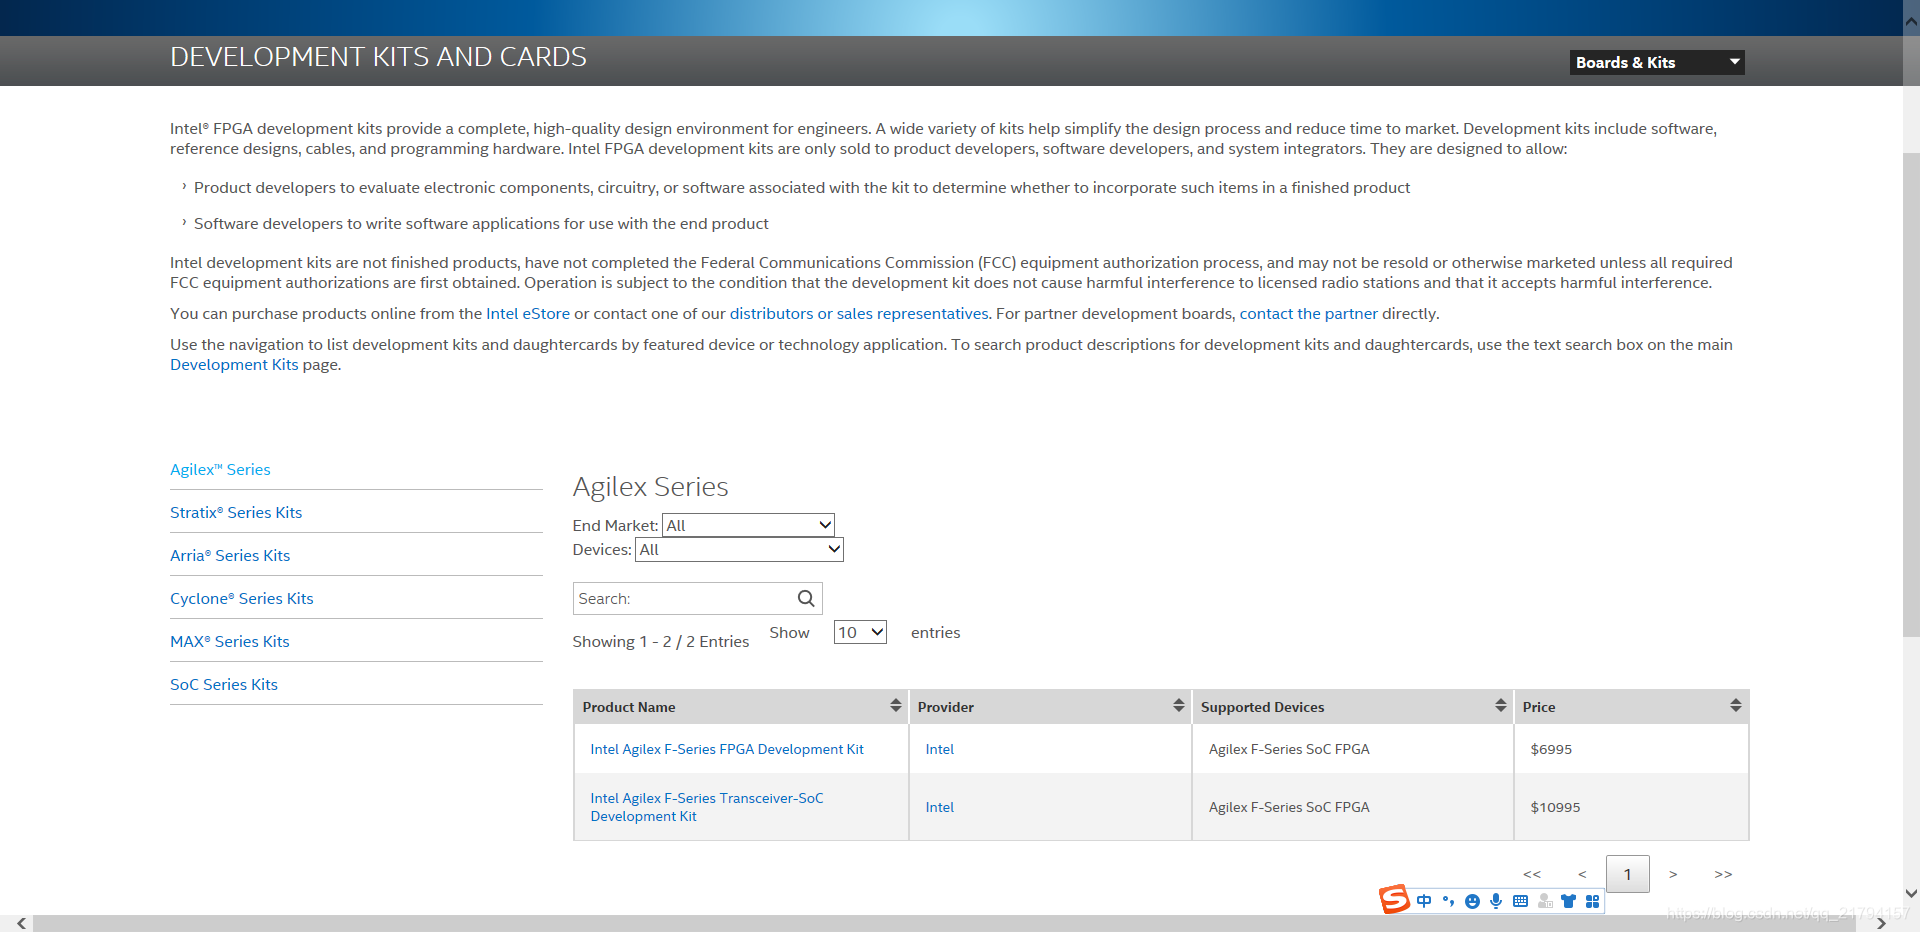This screenshot has width=1920, height=932.
Task: Click the scroll-down arrow of vertical scrollbar
Action: coord(1911,894)
